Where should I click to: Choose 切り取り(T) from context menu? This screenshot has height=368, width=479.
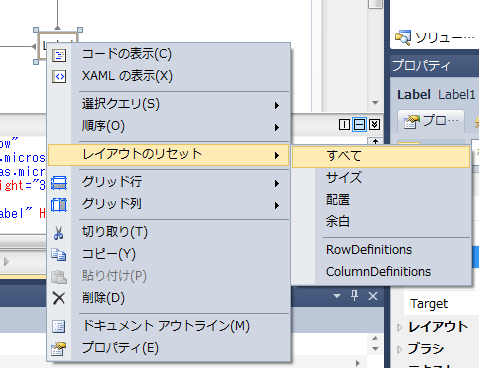pyautogui.click(x=169, y=233)
